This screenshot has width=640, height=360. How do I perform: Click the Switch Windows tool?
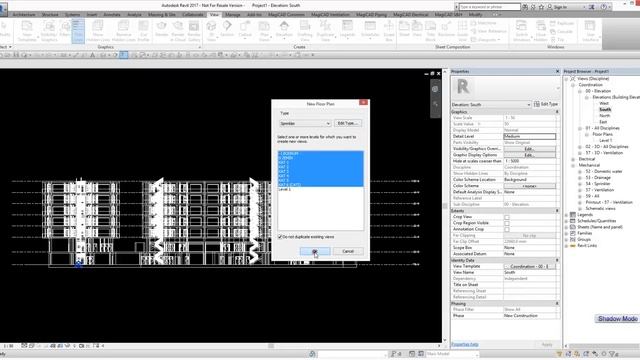[521, 31]
